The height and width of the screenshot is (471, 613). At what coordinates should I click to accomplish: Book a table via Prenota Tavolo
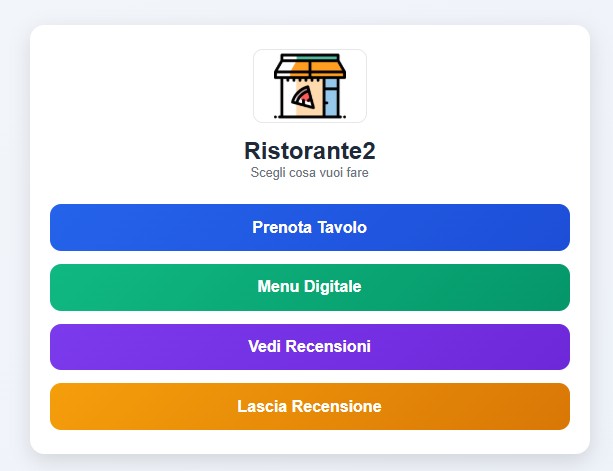(309, 227)
